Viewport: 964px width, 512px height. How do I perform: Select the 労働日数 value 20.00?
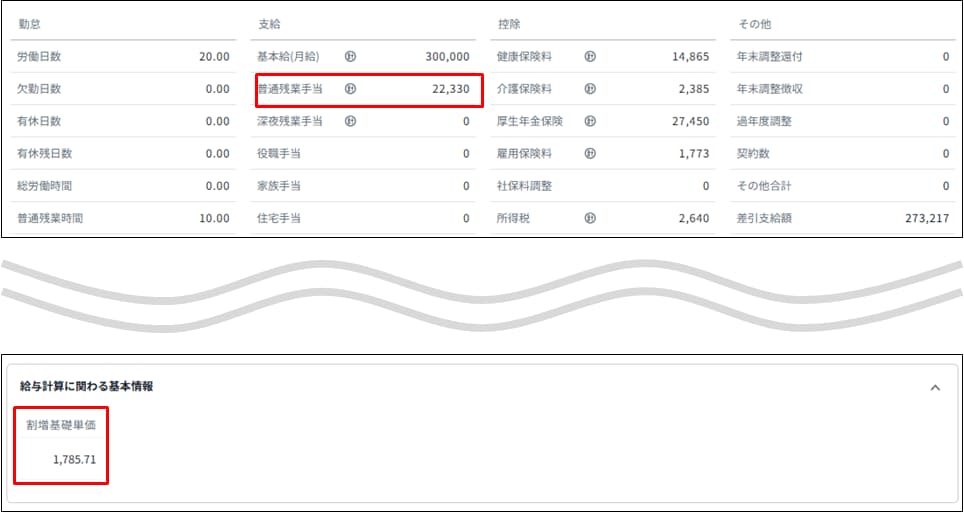214,57
